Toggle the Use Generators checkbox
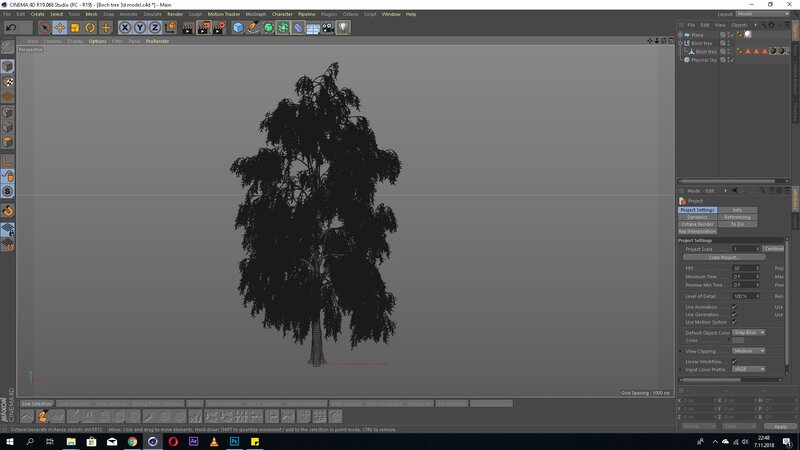The image size is (800, 450). pos(734,314)
